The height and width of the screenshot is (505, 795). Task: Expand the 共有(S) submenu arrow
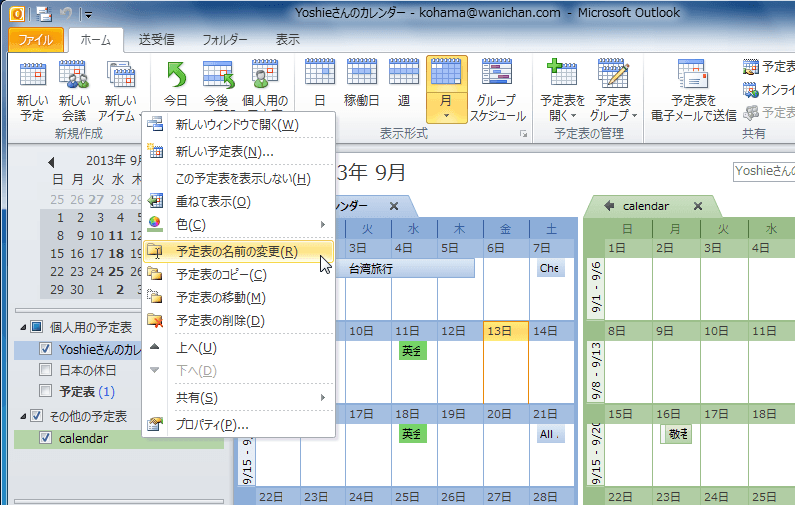point(322,398)
